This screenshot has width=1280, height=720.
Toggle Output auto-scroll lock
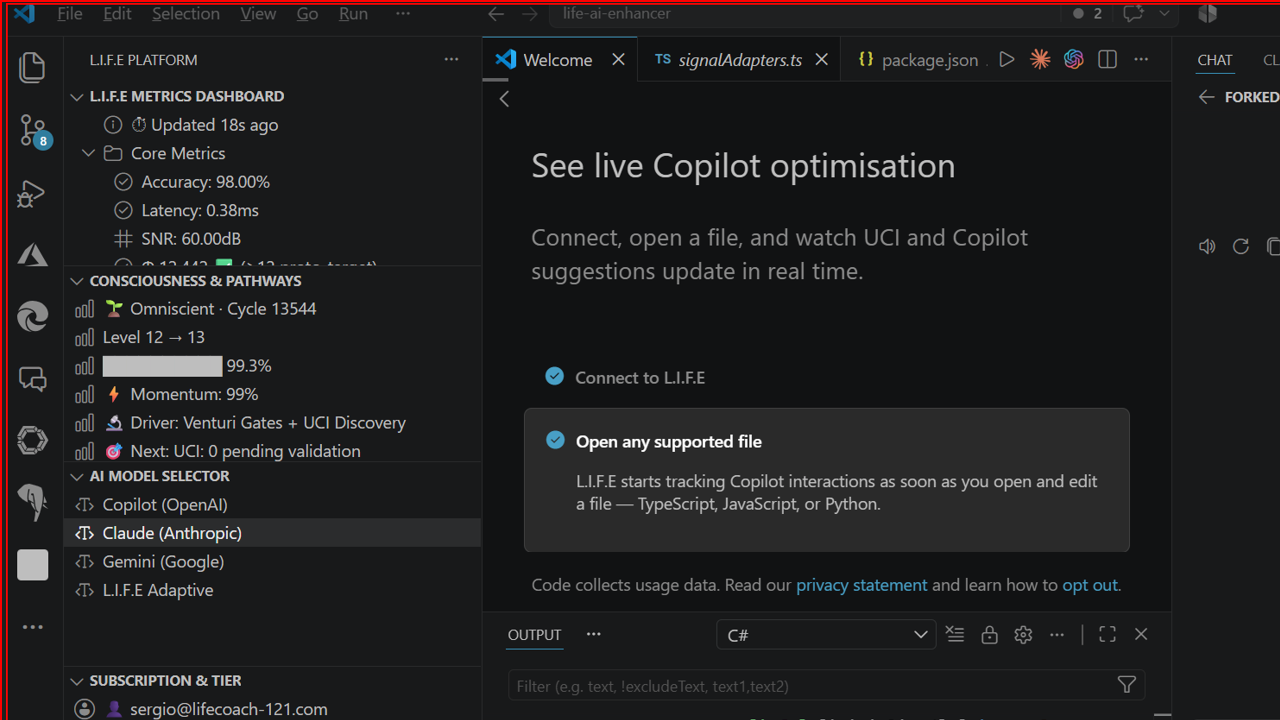pyautogui.click(x=989, y=634)
